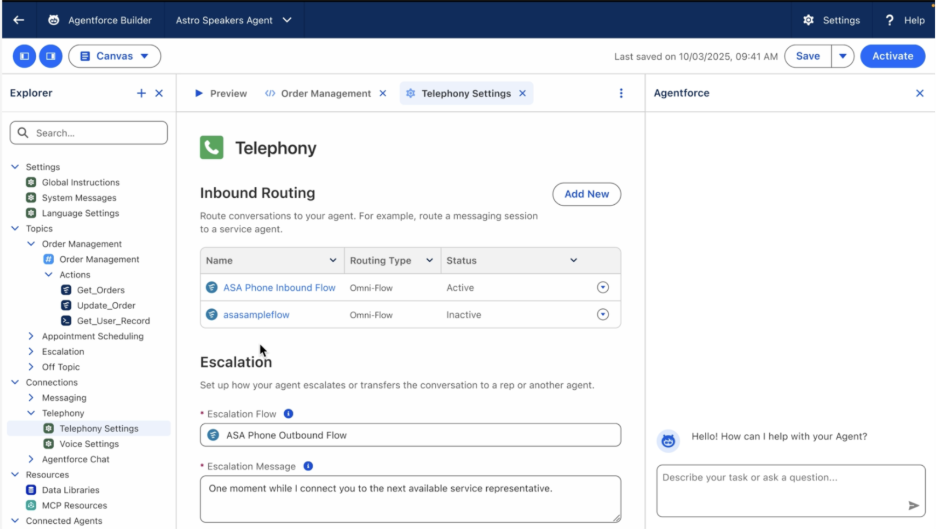Toggle the right panel layout button

click(x=51, y=56)
